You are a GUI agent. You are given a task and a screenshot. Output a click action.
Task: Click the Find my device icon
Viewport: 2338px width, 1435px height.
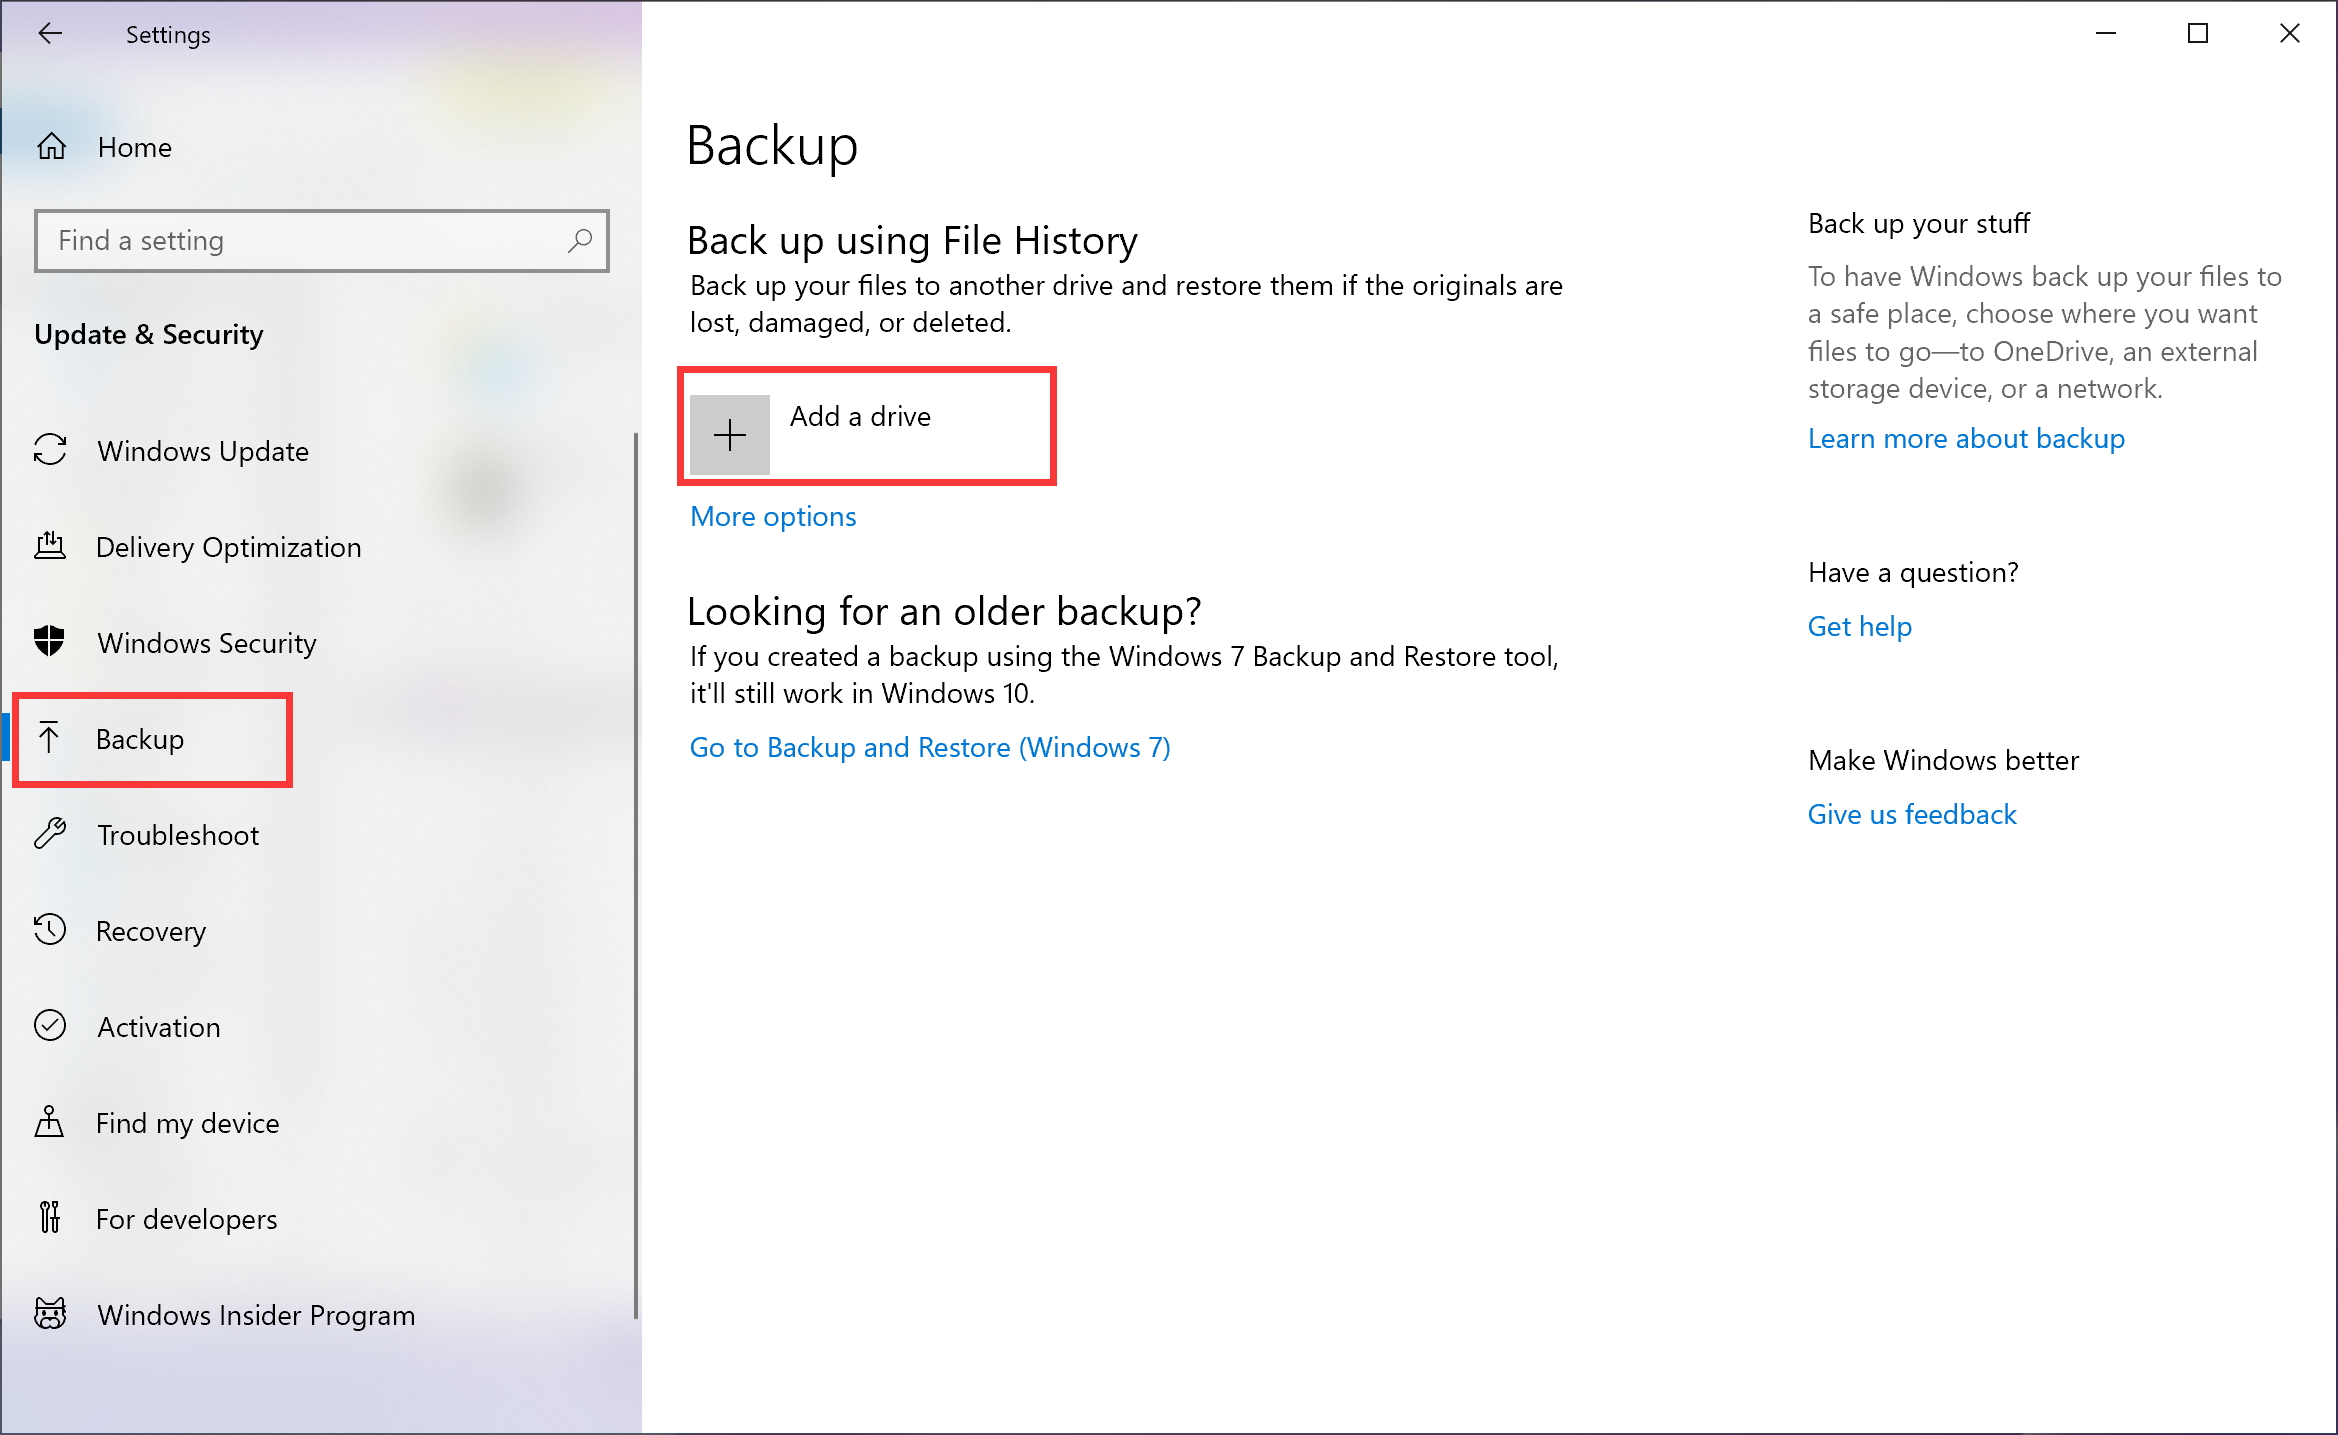pos(50,1123)
